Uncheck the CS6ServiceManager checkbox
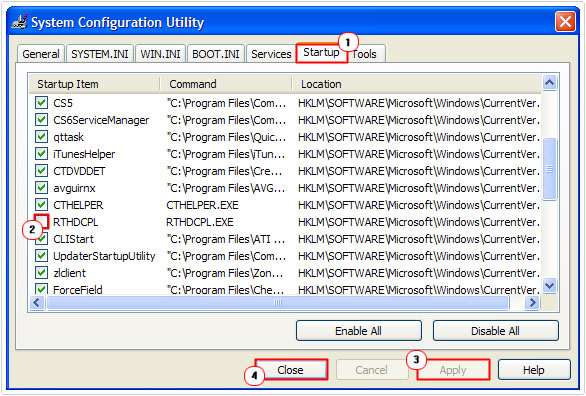 point(41,120)
